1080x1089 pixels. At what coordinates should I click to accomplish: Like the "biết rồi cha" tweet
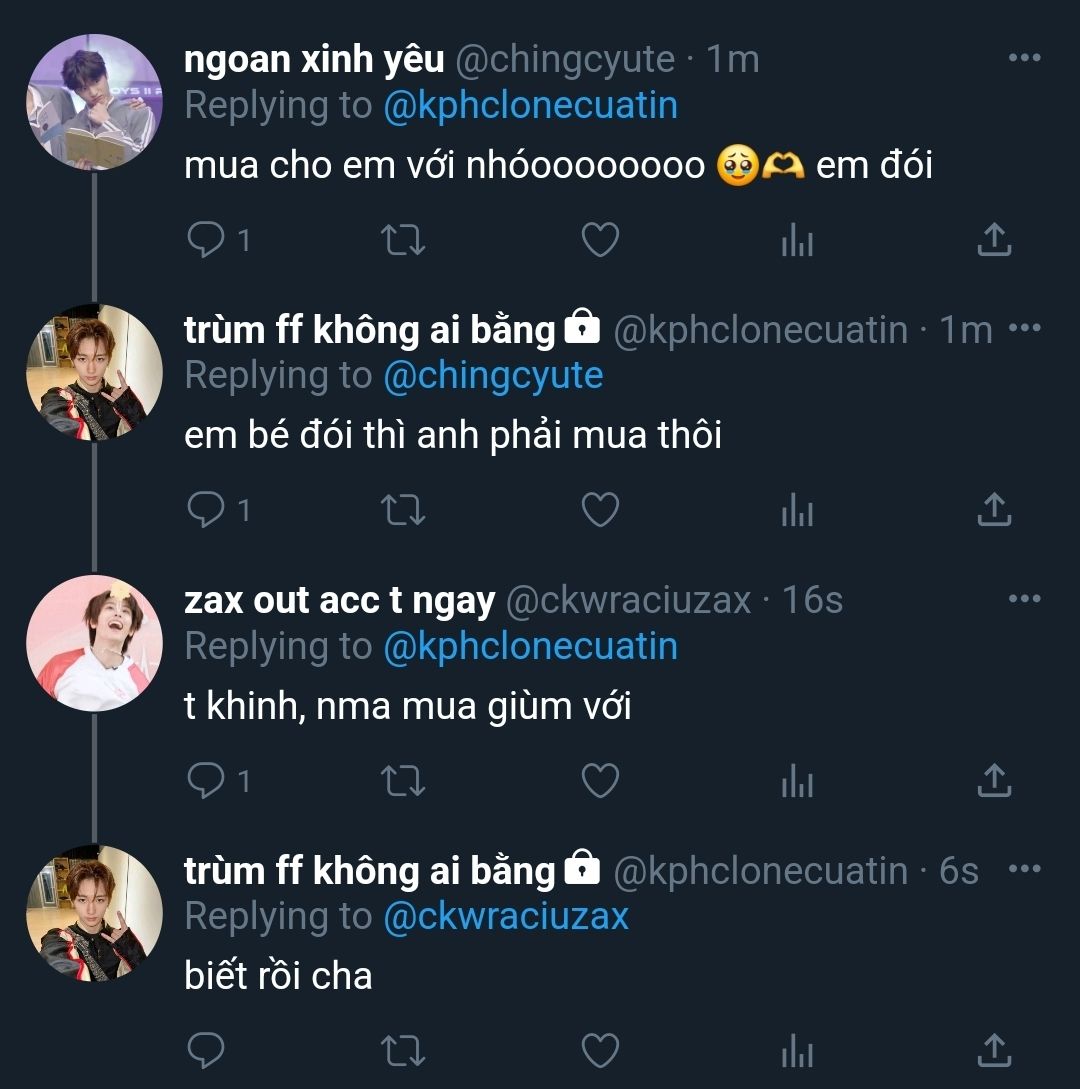point(600,1050)
